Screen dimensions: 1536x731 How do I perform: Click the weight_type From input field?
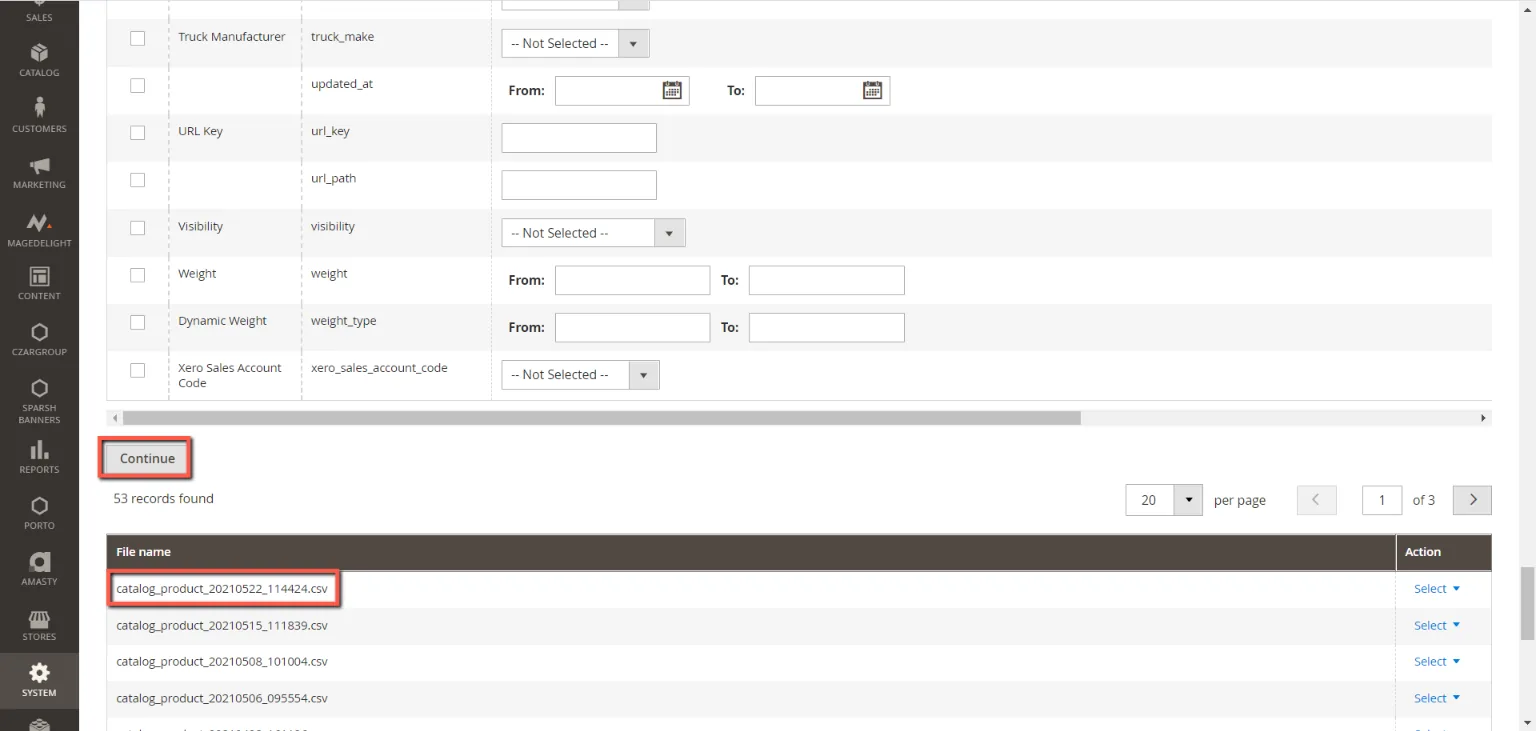(632, 327)
